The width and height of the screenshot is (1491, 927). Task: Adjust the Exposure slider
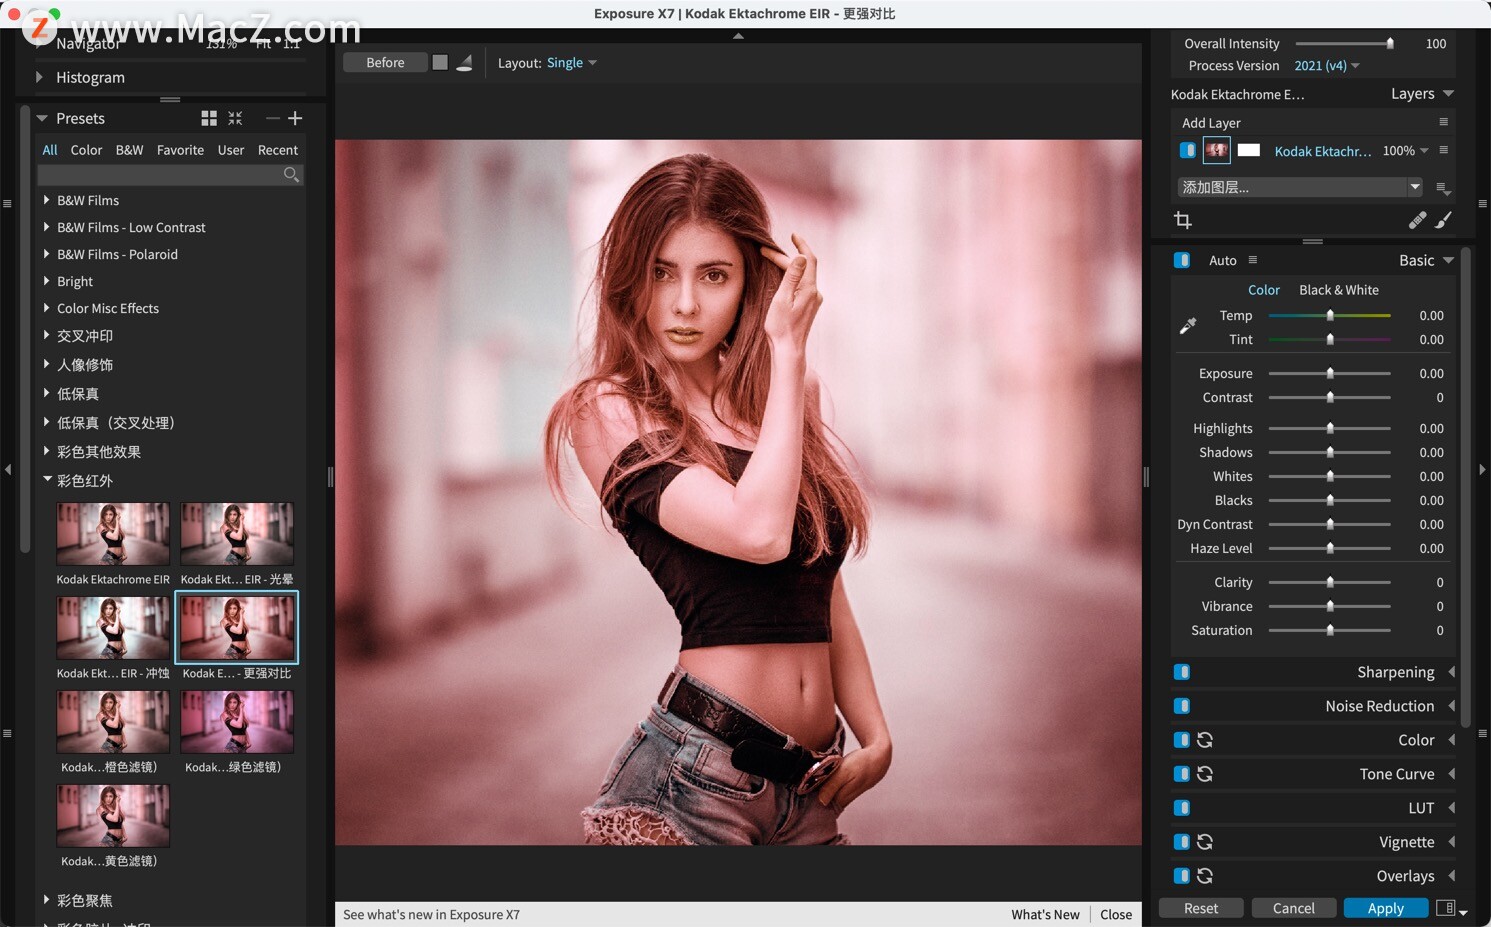[1330, 373]
